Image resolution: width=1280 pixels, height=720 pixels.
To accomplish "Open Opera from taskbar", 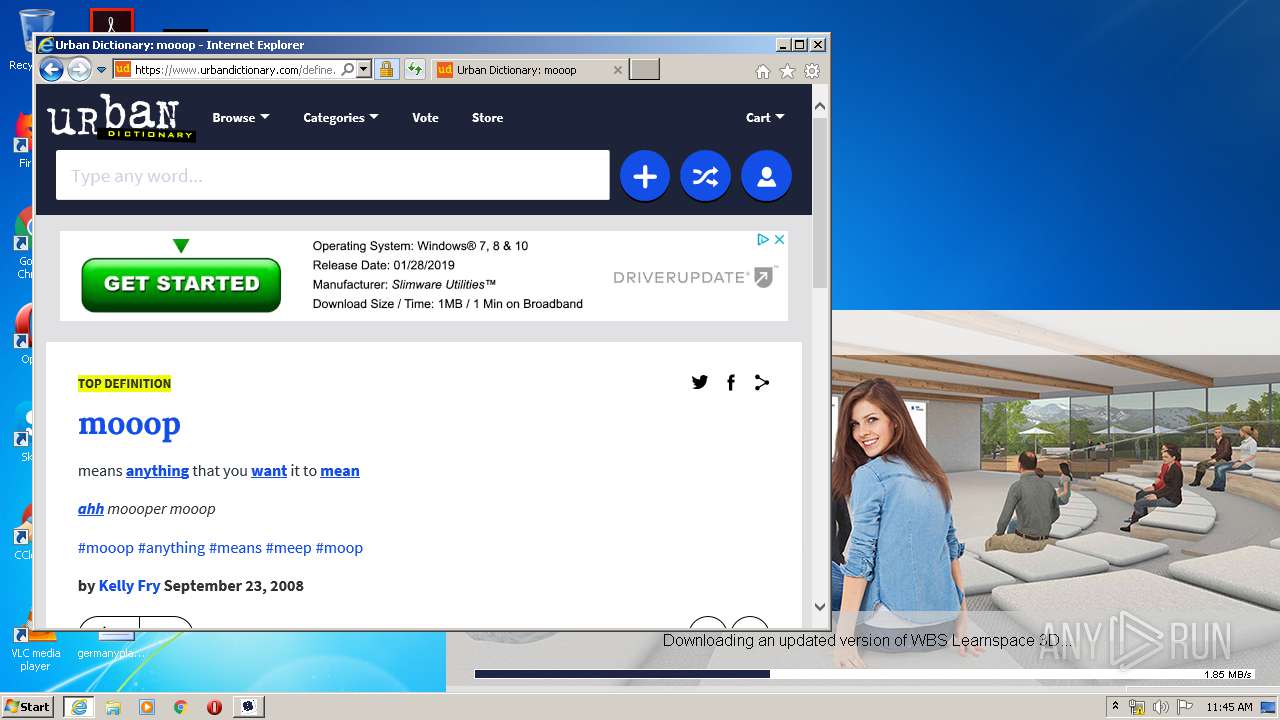I will [214, 707].
